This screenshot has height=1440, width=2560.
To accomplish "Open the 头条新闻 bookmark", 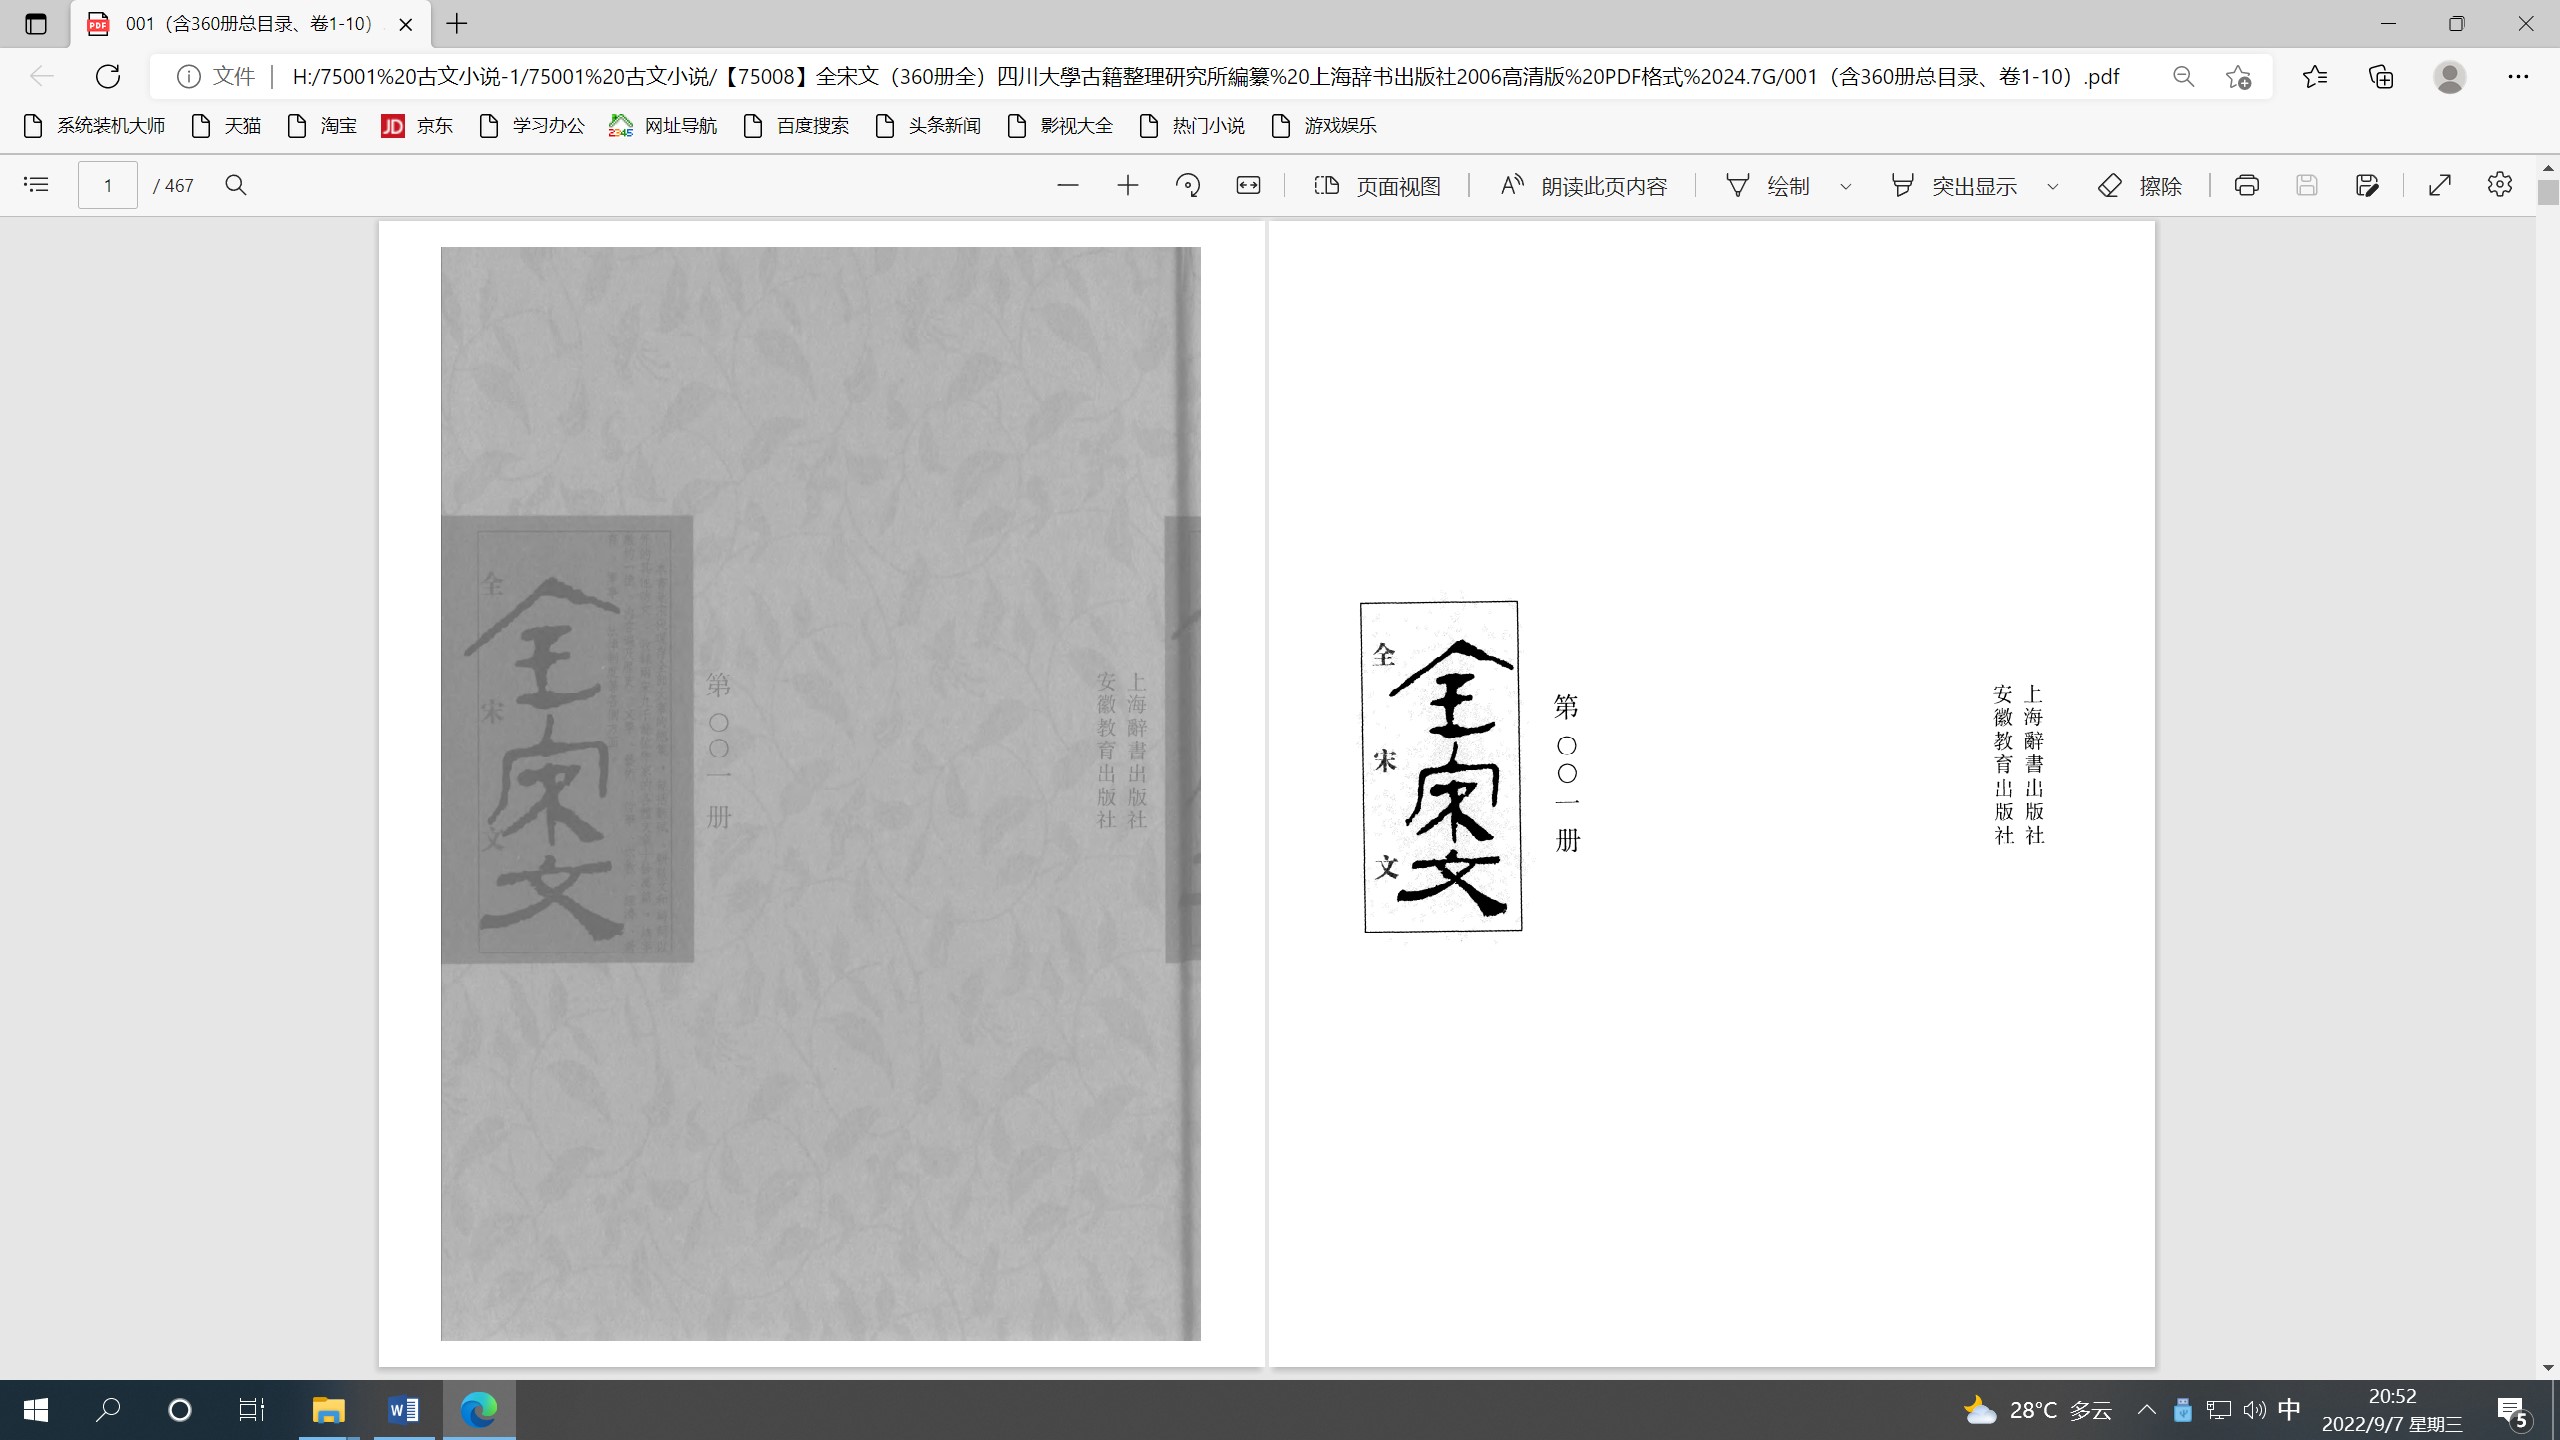I will pos(928,126).
